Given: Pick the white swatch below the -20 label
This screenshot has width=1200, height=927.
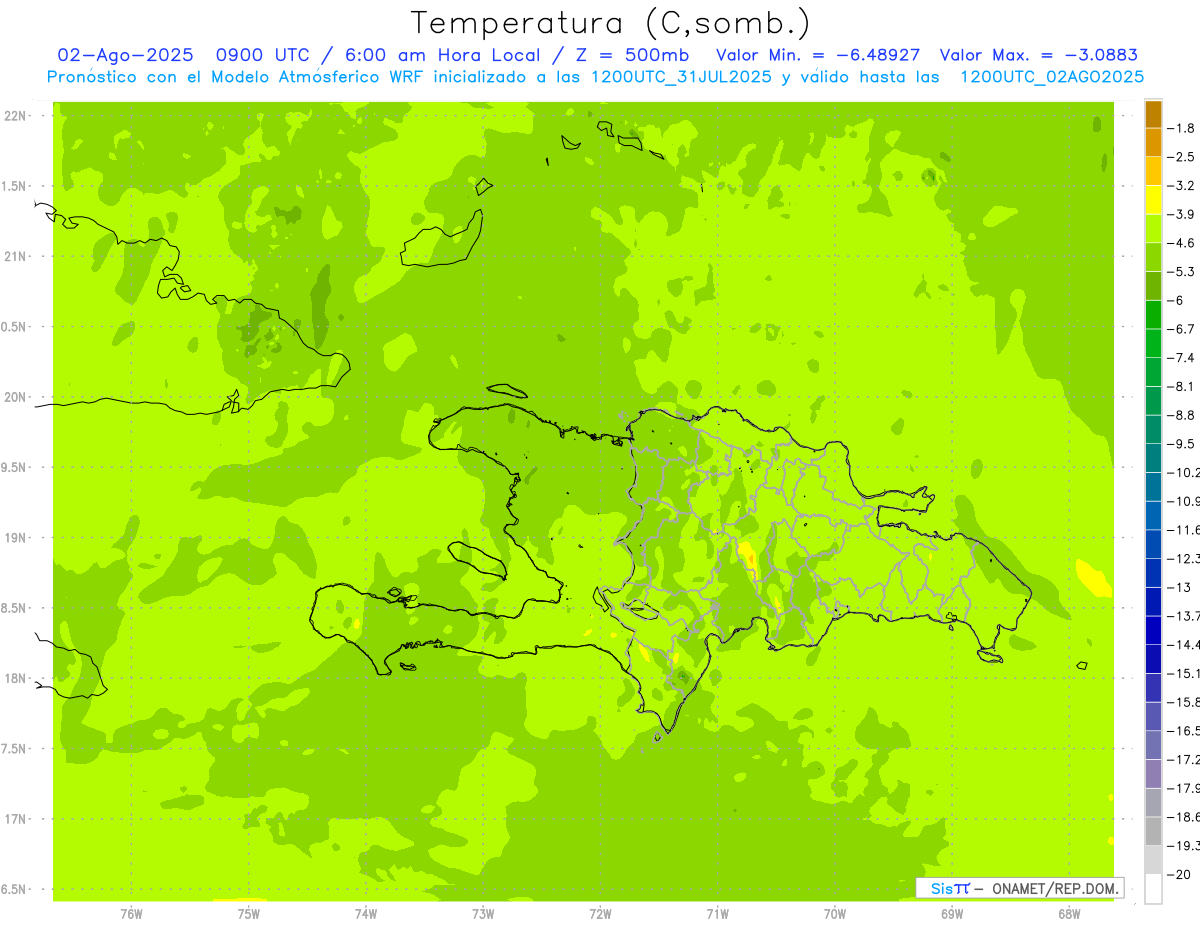Looking at the screenshot, I should tap(1153, 888).
